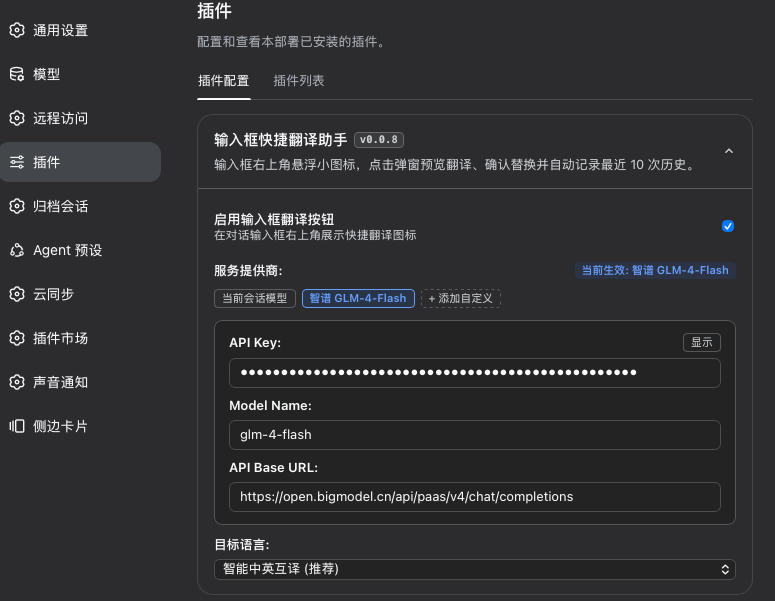This screenshot has height=601, width=775.
Task: Collapse the 输入框快捷翻译助手 plugin card
Action: 729,151
